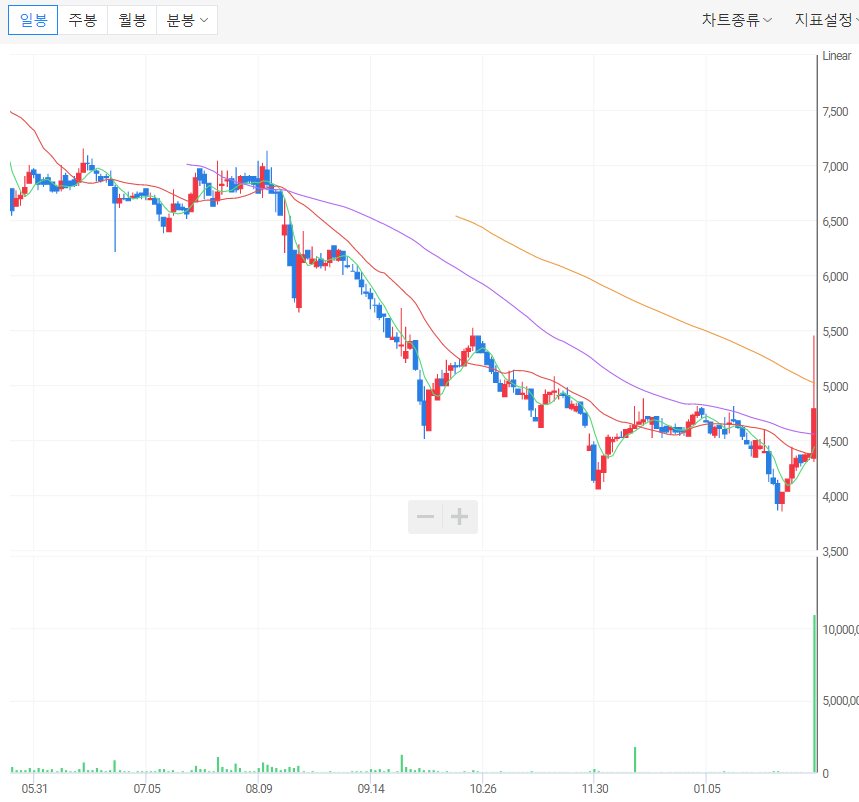Click the orange long-term moving average line
Image resolution: width=859 pixels, height=802 pixels.
point(635,302)
